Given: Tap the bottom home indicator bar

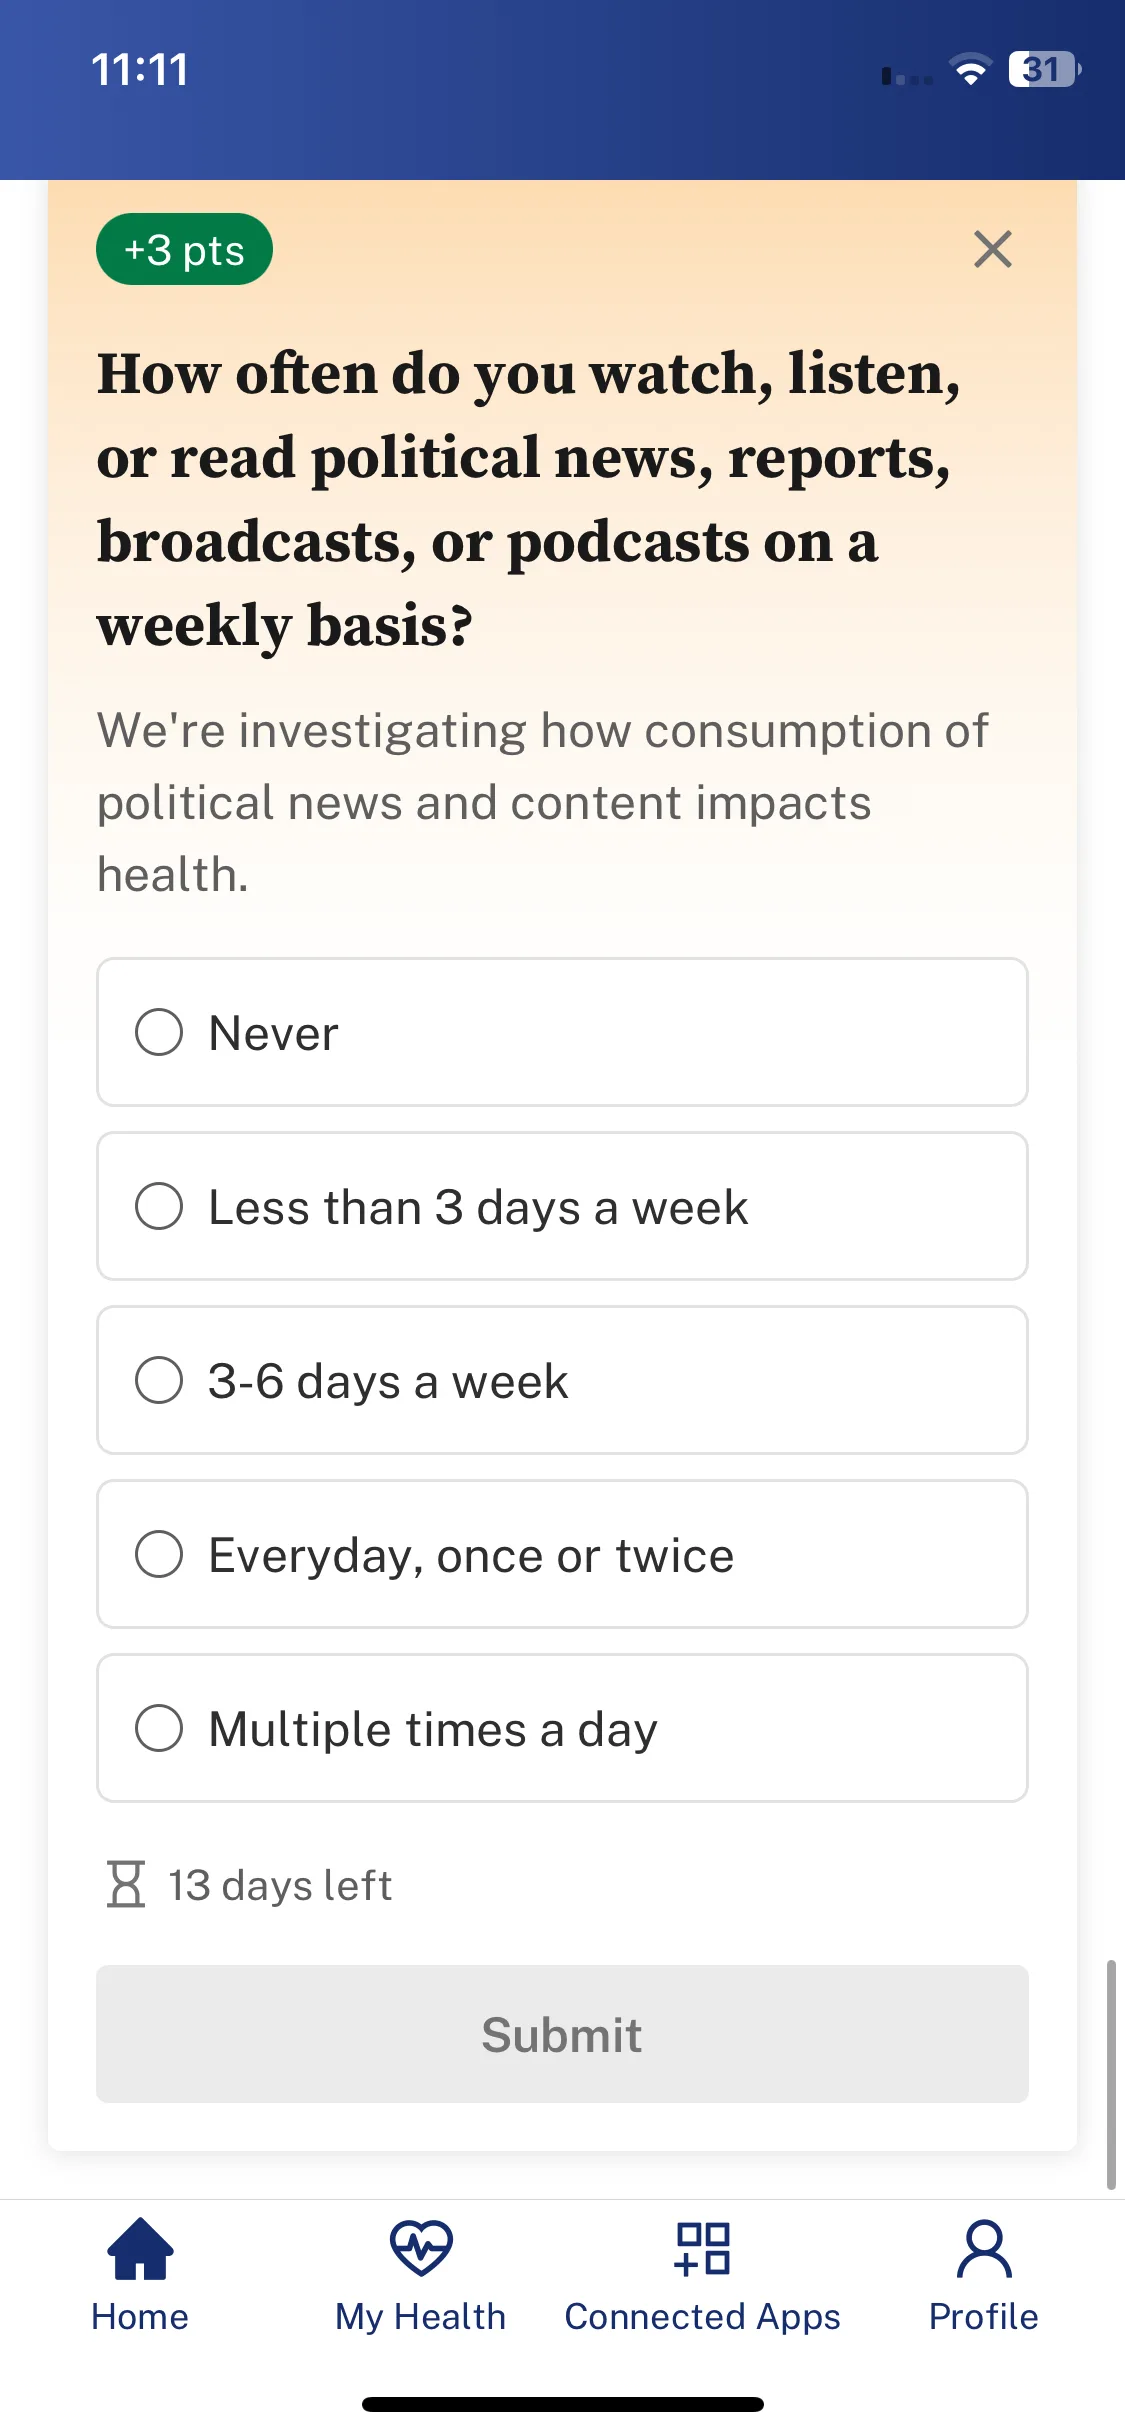Looking at the screenshot, I should pos(563,2404).
